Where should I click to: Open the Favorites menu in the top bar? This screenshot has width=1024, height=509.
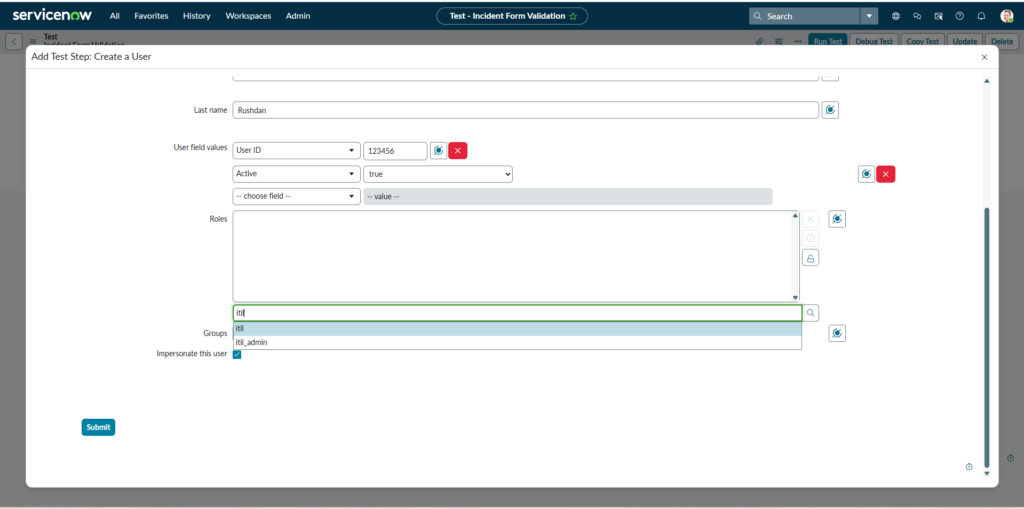tap(151, 16)
